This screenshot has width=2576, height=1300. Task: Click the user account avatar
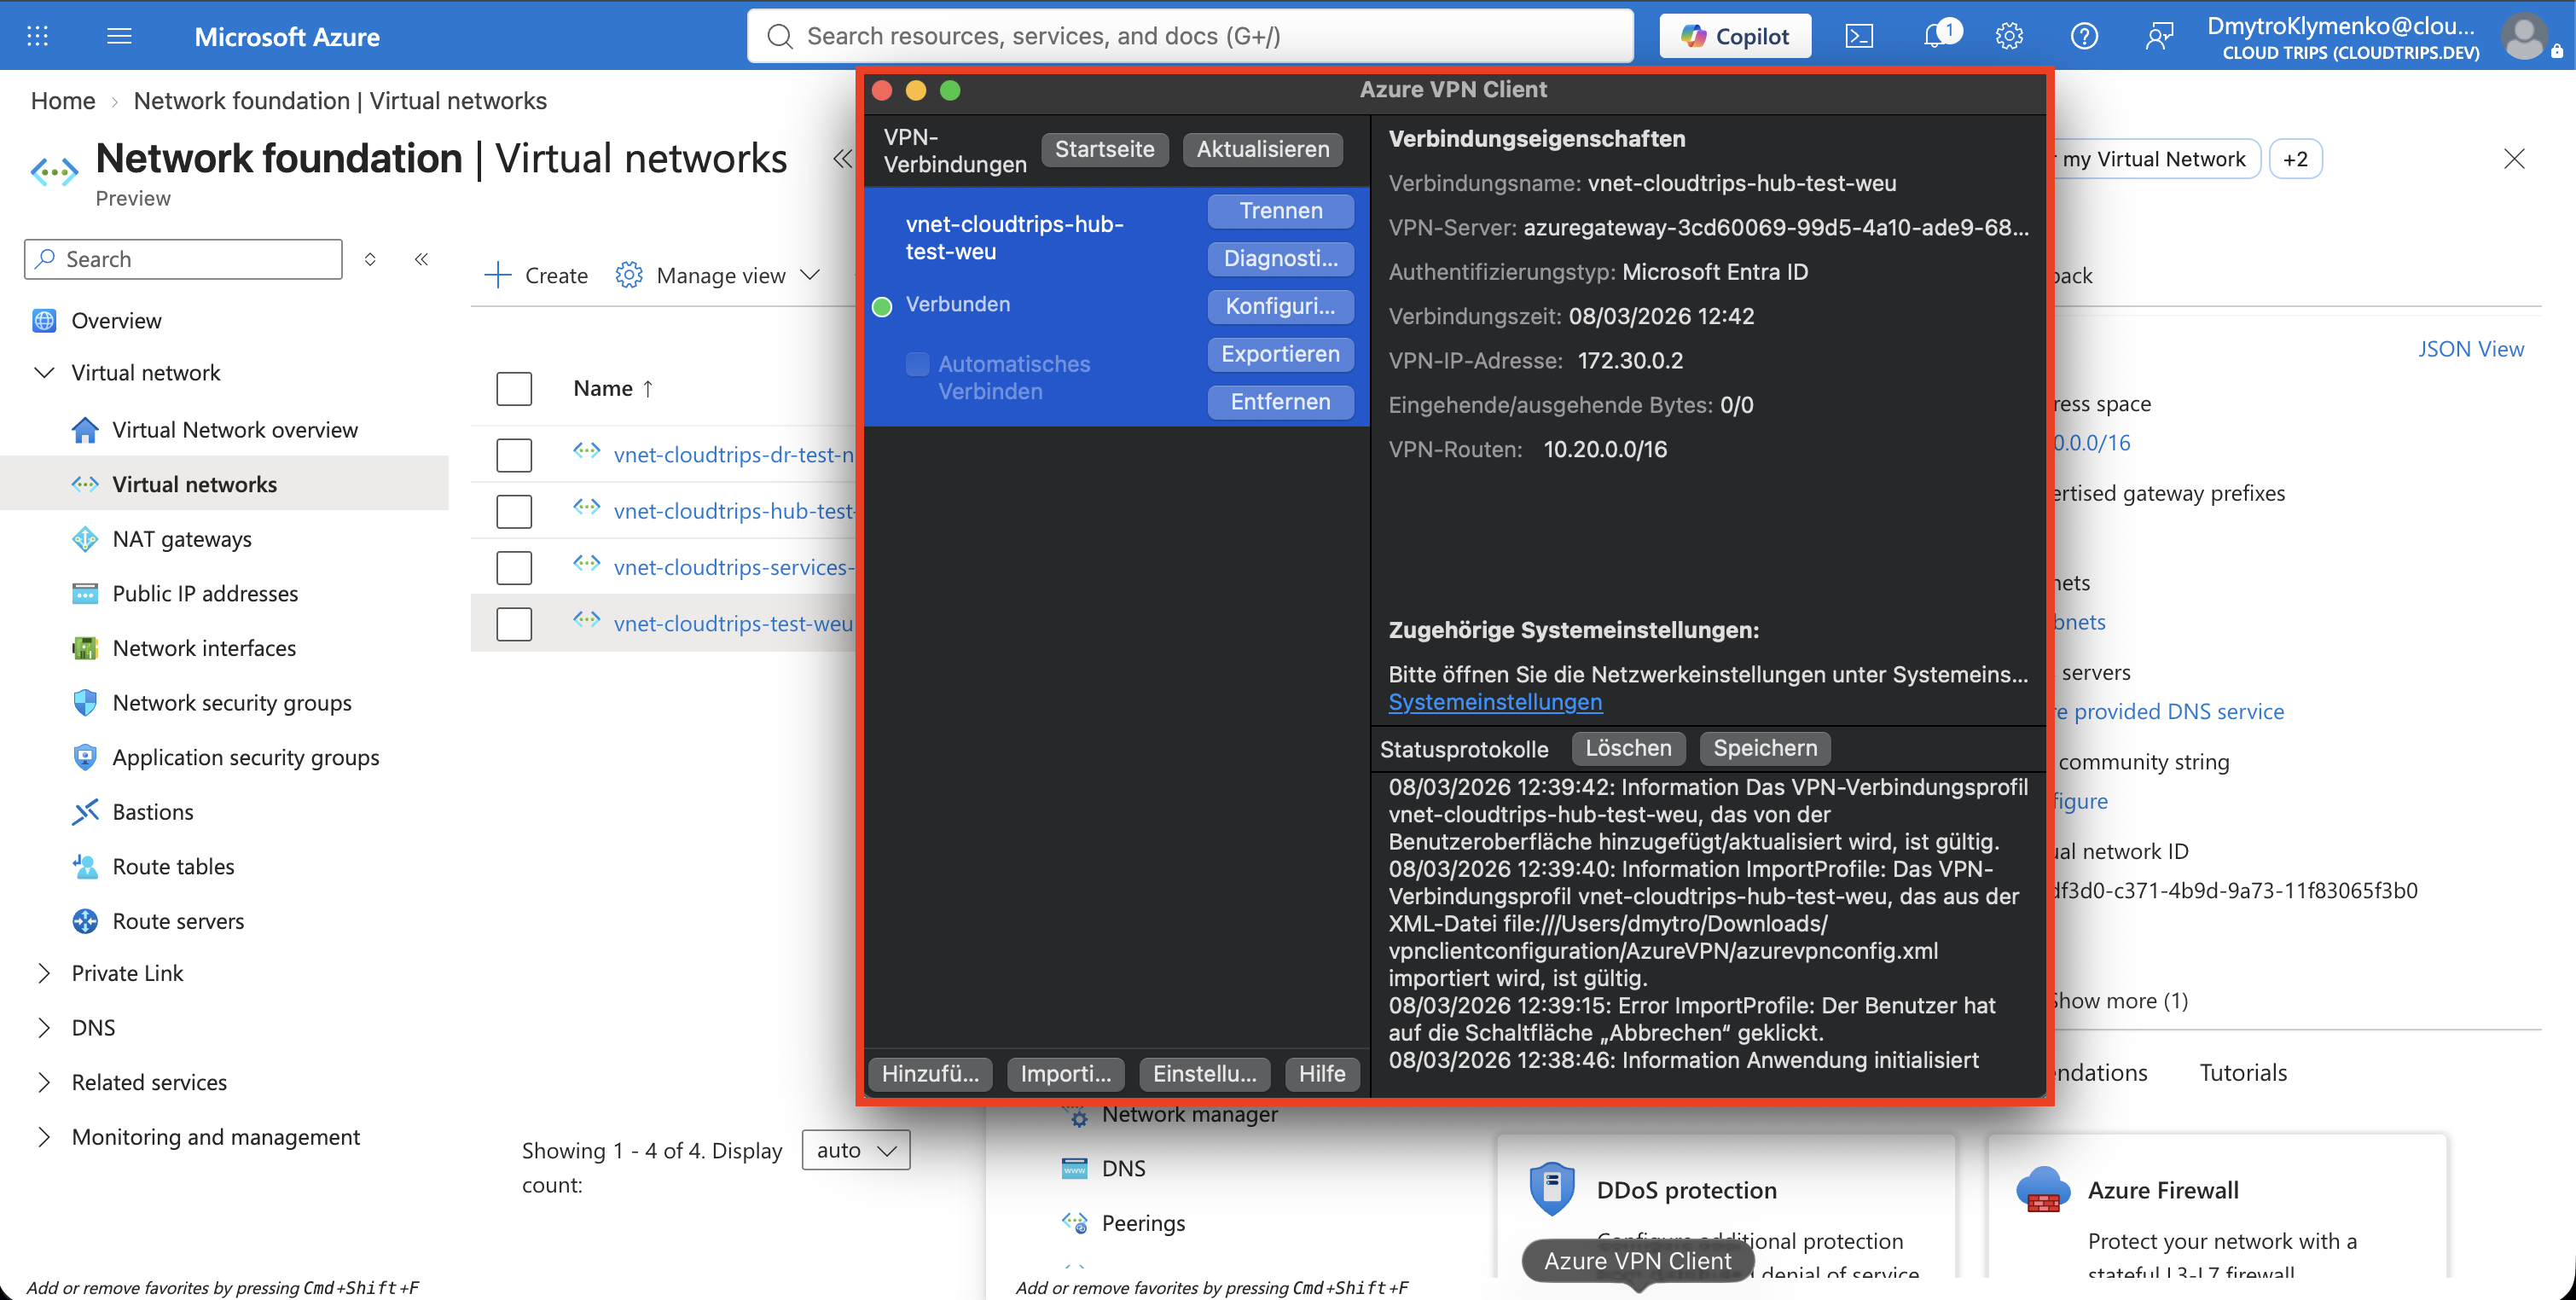pyautogui.click(x=2524, y=36)
